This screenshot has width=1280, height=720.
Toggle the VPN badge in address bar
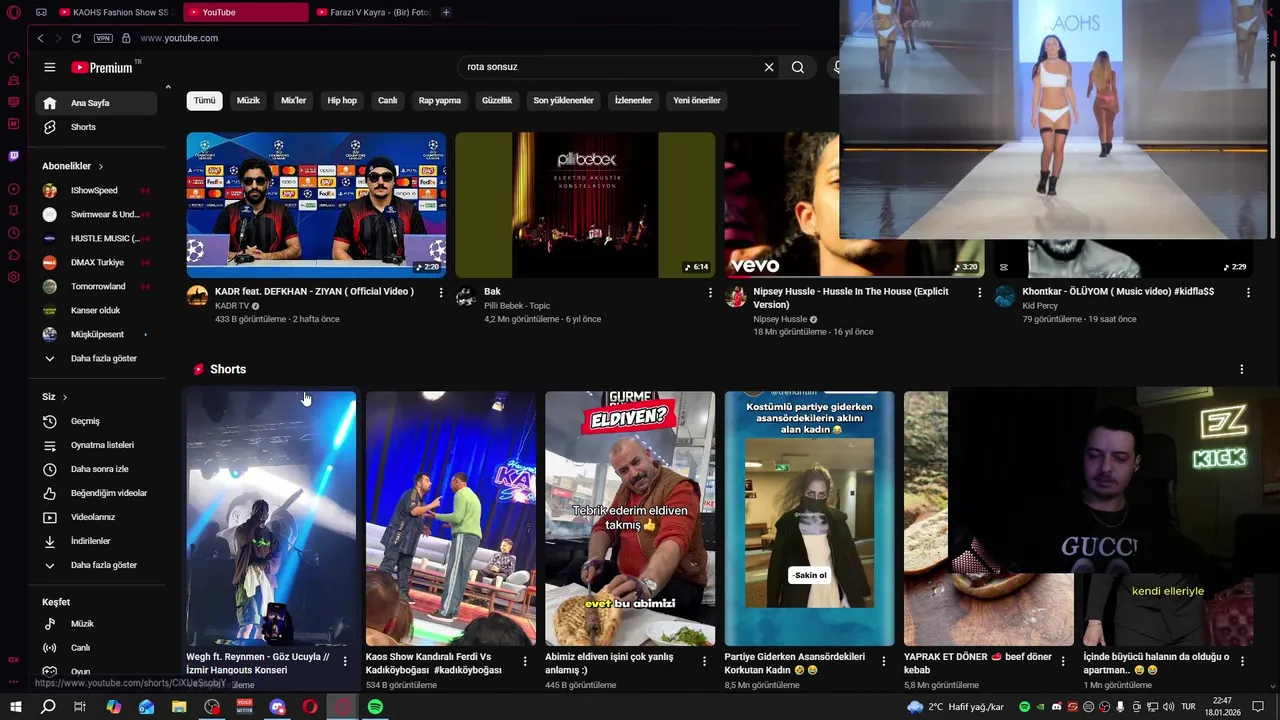(103, 38)
